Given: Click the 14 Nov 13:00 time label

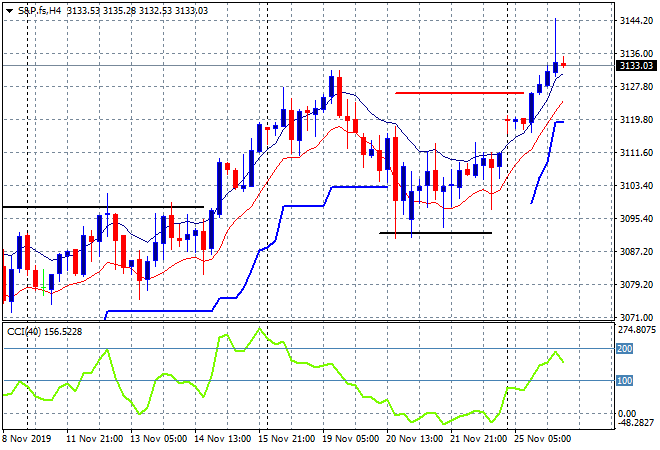Looking at the screenshot, I should point(223,439).
